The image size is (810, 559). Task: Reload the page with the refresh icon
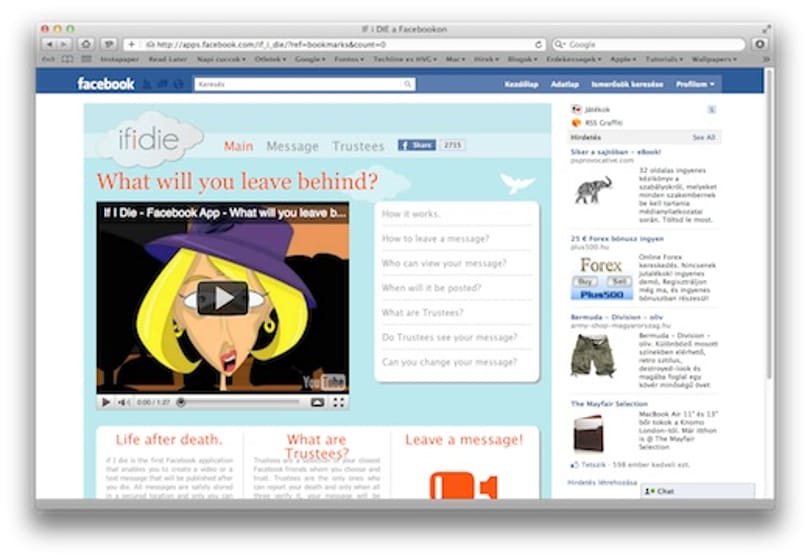point(538,44)
